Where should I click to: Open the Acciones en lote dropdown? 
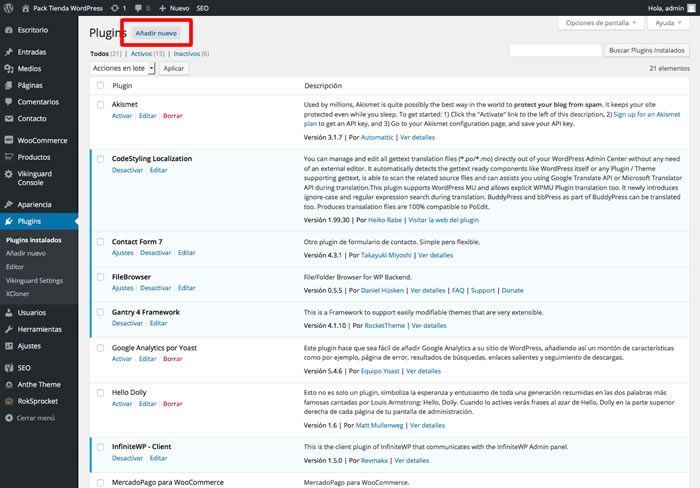click(122, 68)
